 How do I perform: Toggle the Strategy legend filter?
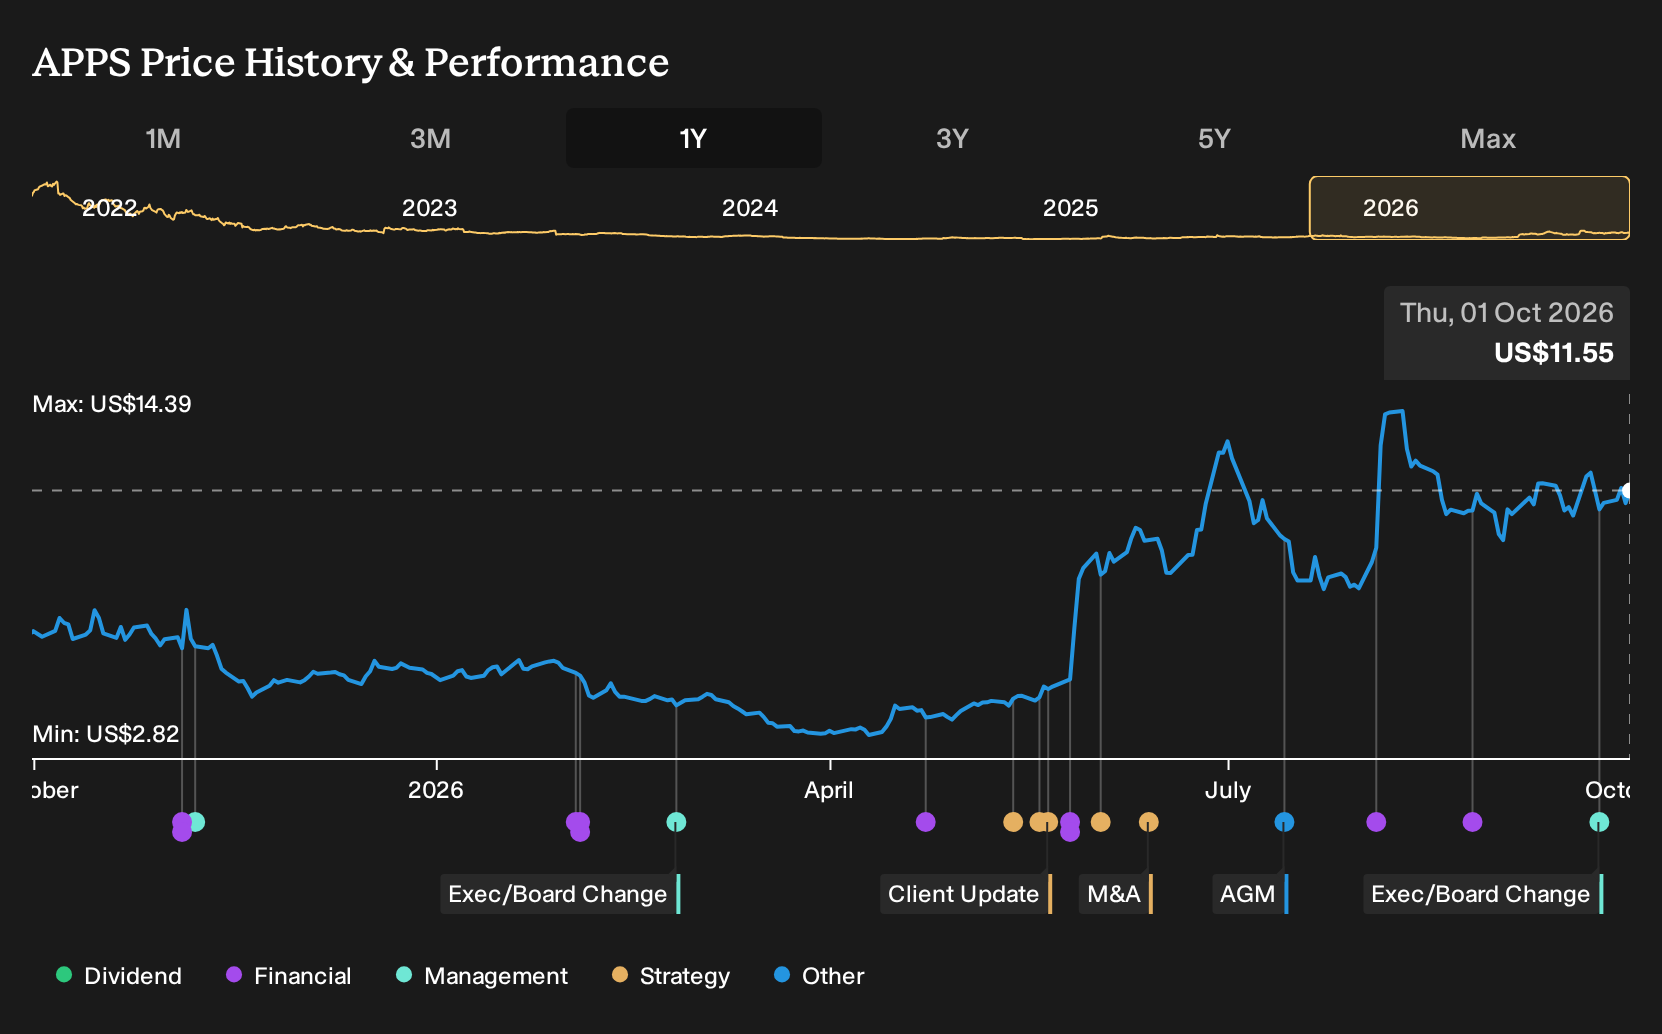point(671,976)
